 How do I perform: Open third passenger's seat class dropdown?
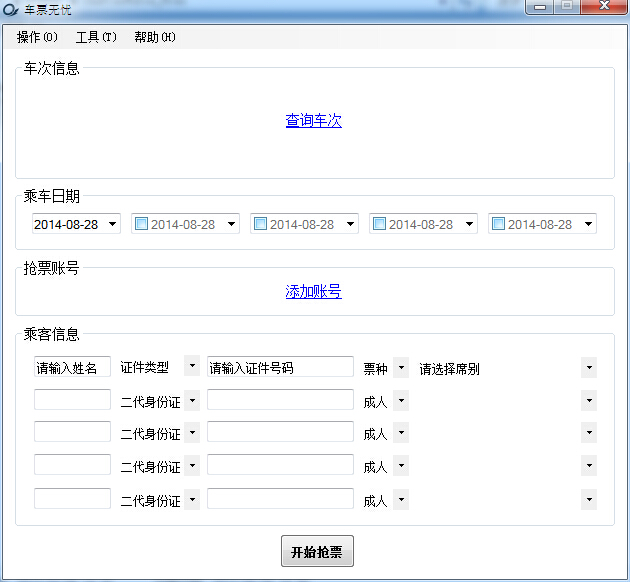coord(589,466)
